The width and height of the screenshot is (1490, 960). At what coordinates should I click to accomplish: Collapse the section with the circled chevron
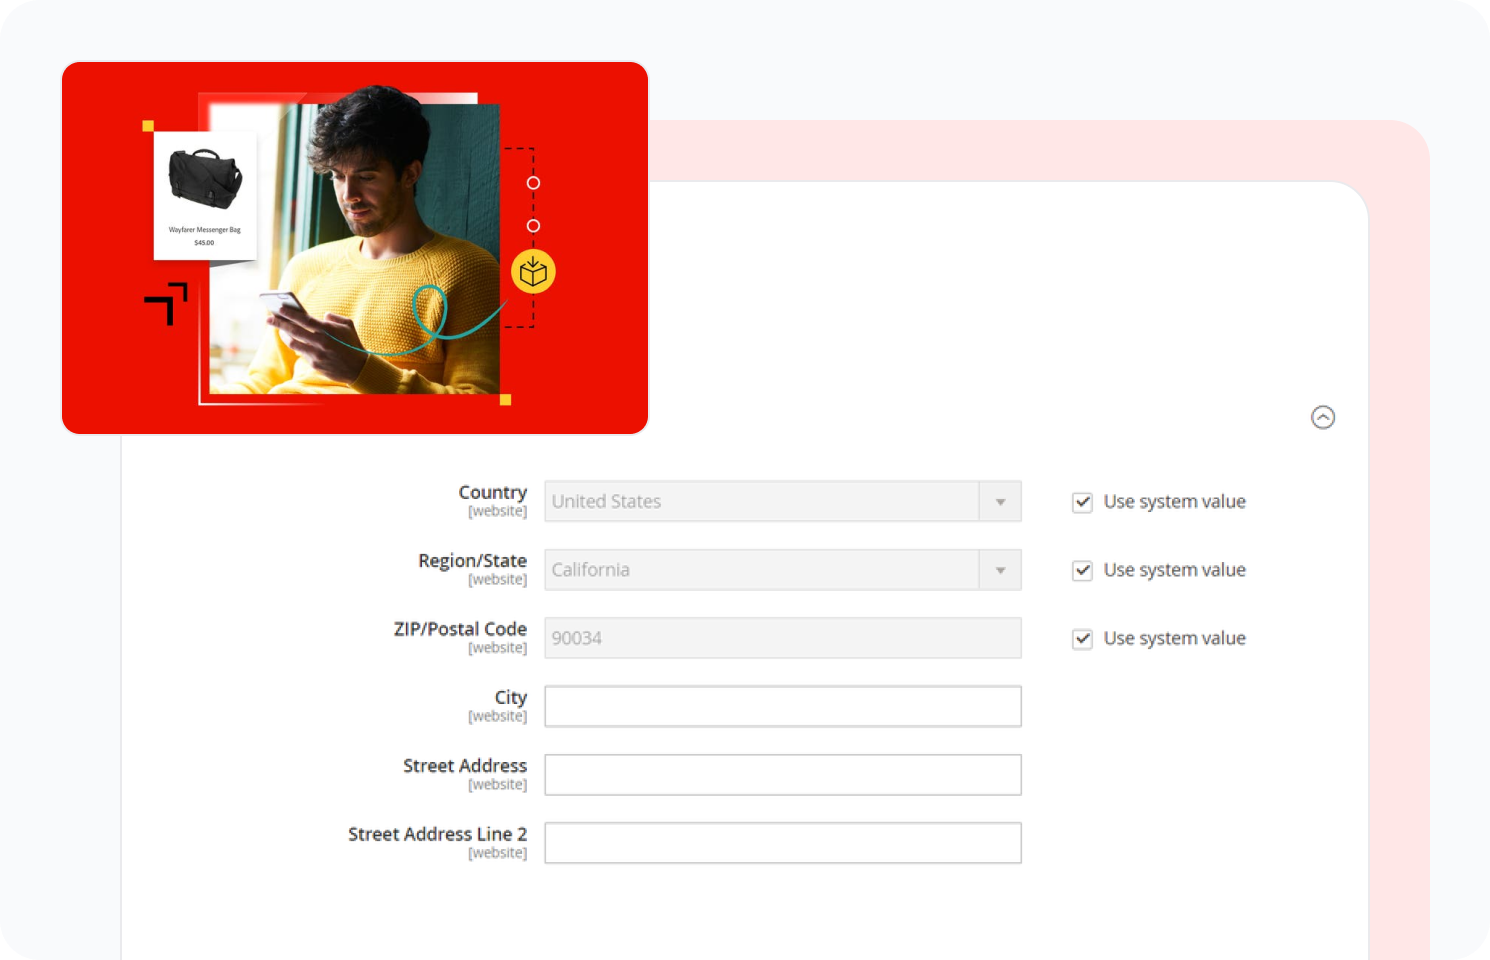click(x=1323, y=417)
